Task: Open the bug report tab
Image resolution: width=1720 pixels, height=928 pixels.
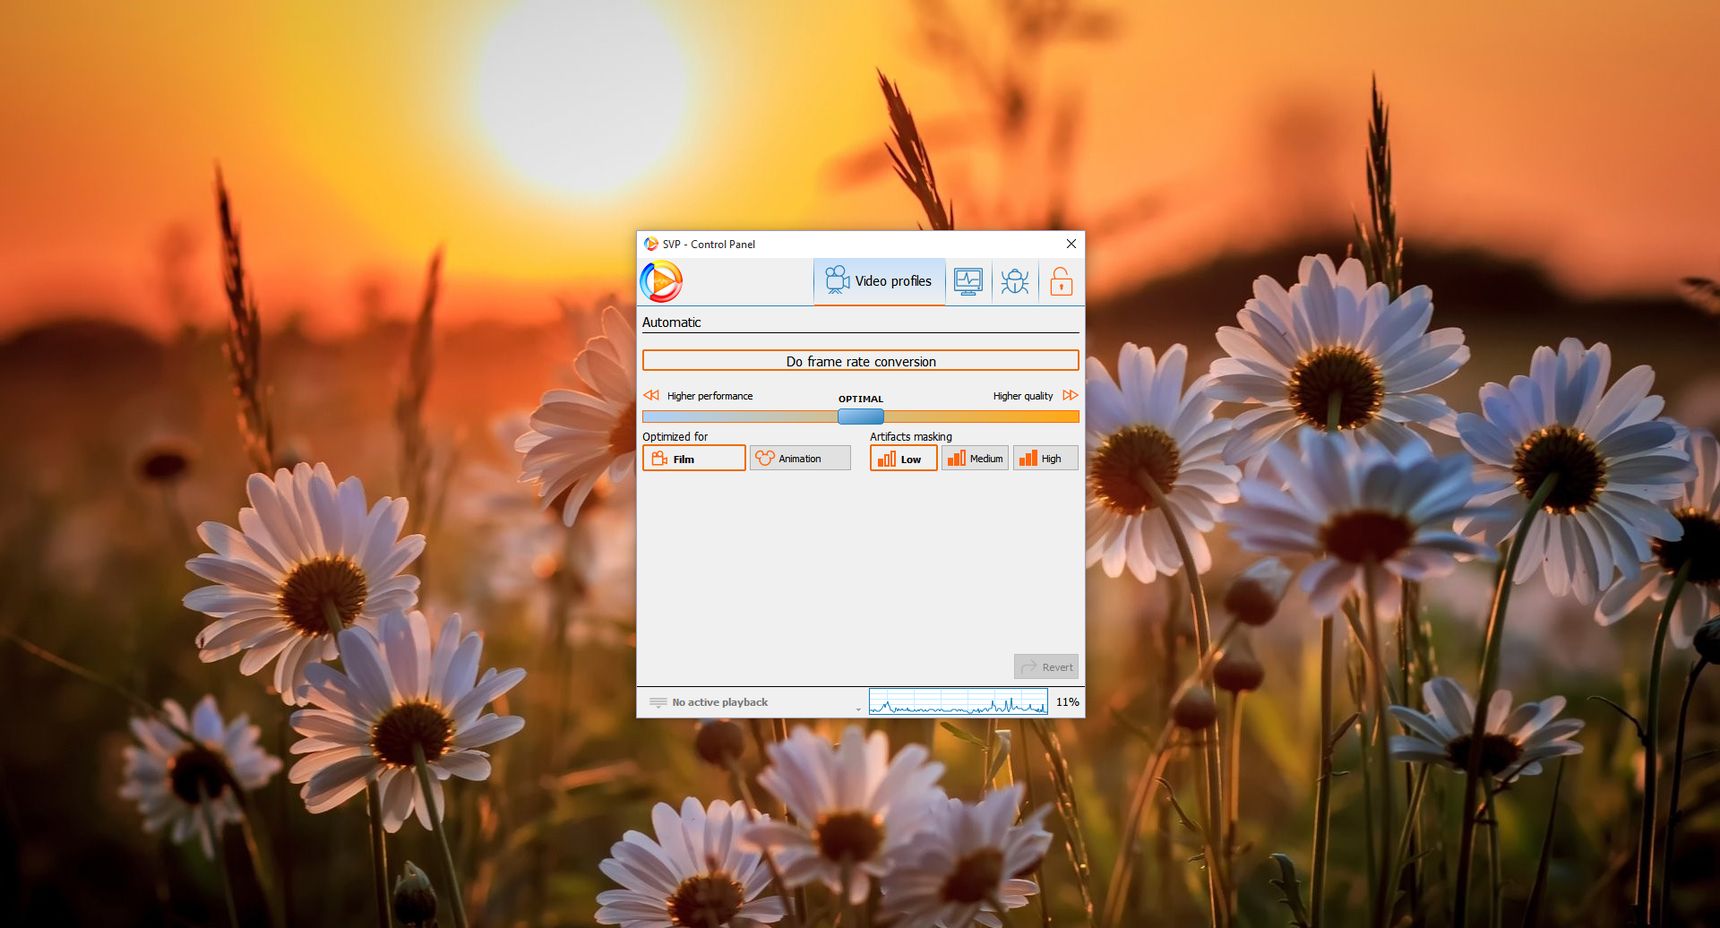Action: click(x=1015, y=282)
